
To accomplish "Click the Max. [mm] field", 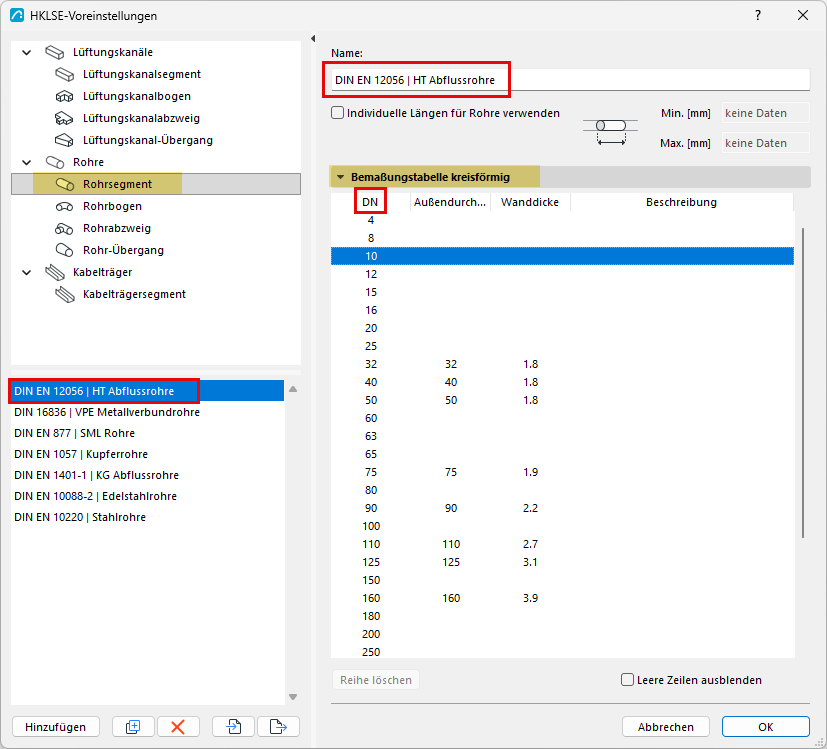I will click(x=765, y=143).
